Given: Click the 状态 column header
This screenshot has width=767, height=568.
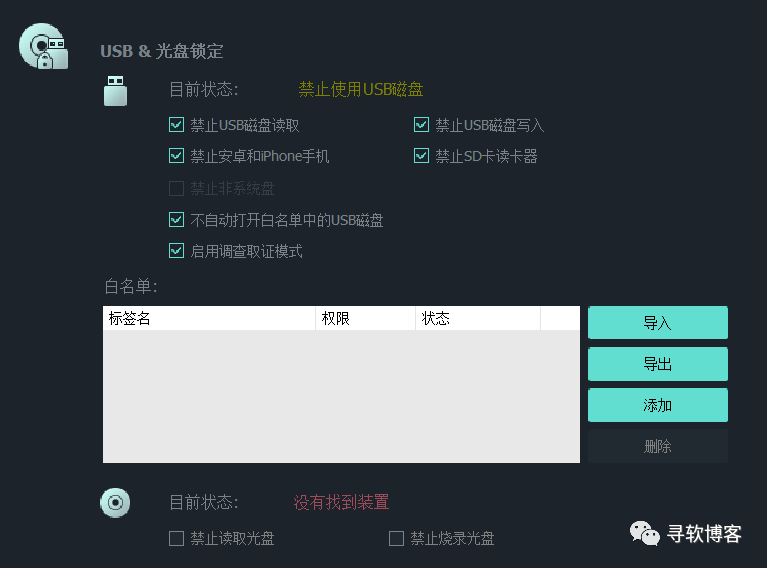Looking at the screenshot, I should point(478,318).
